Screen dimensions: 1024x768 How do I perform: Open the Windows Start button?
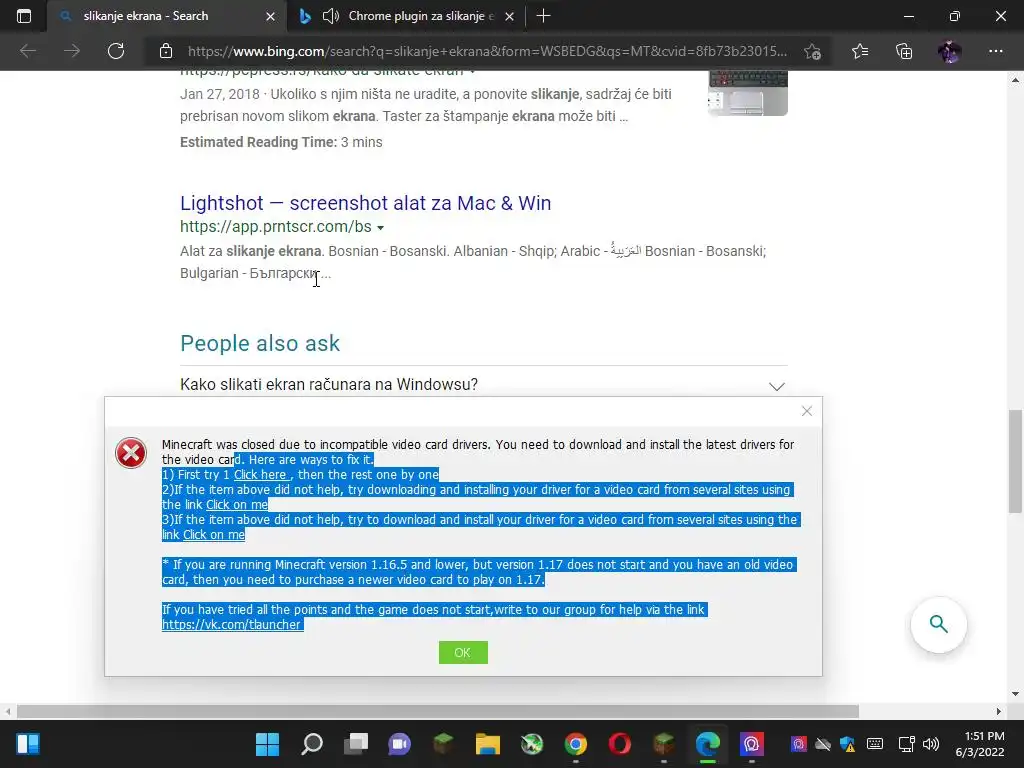(x=267, y=744)
